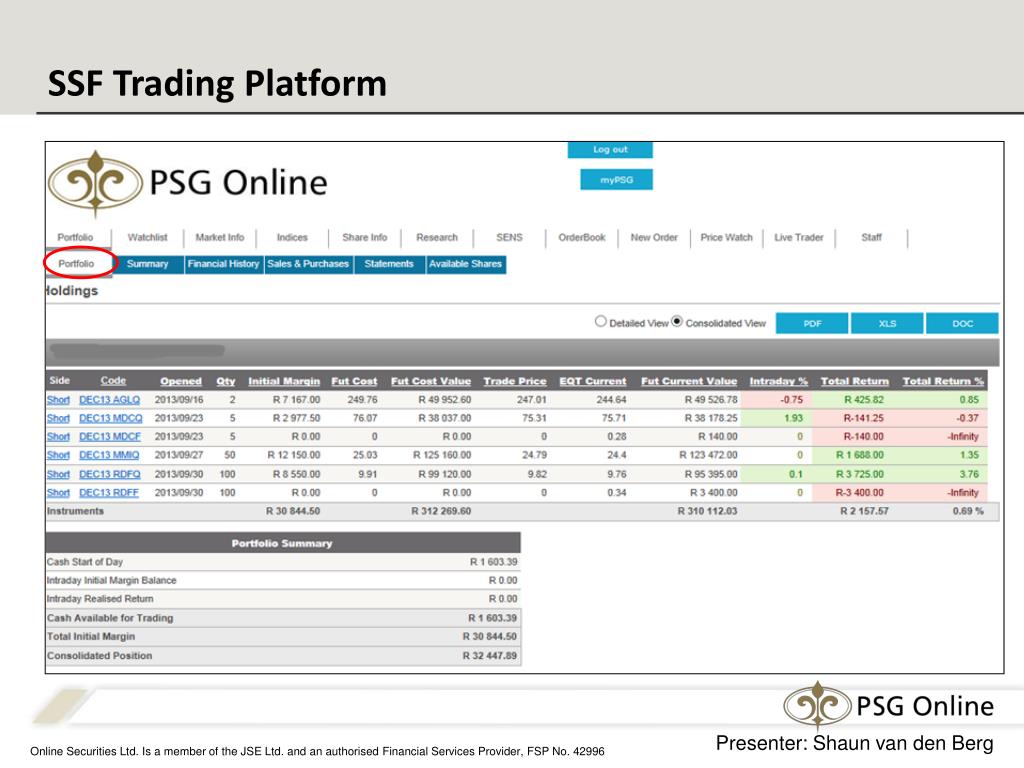Sort by Total Return column header
Image resolution: width=1024 pixels, height=768 pixels.
coord(855,381)
